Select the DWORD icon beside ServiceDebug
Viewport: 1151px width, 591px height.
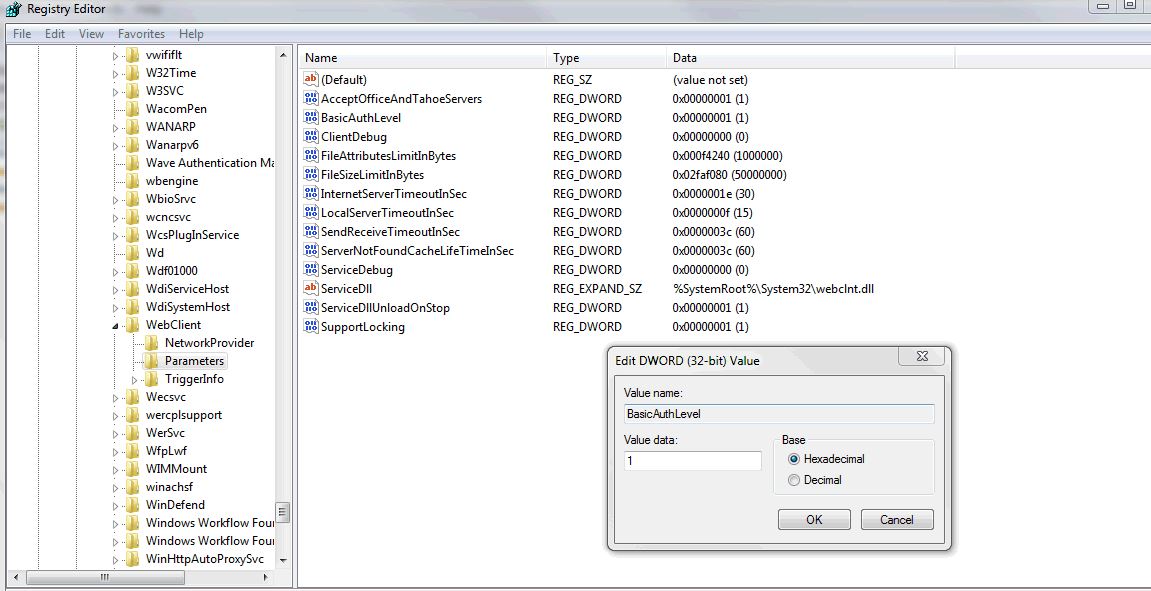tap(311, 270)
